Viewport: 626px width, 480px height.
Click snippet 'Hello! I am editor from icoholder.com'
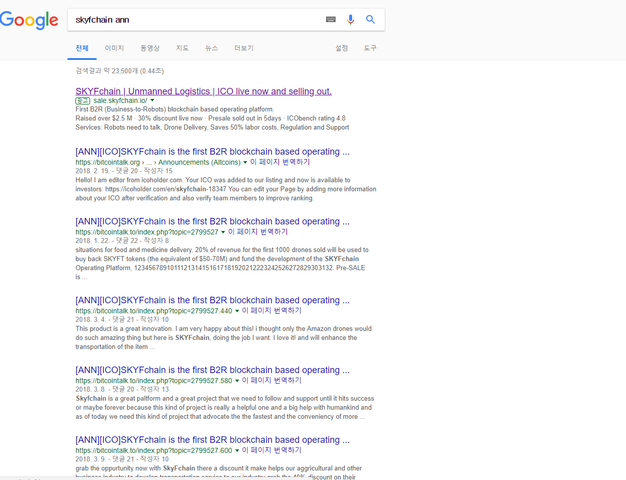pos(129,180)
